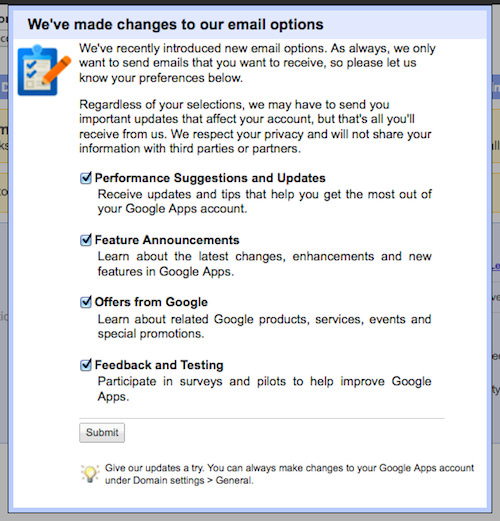Screen dimensions: 500x521
Task: Click the 'Give our updates a try' tip
Action: 289,474
